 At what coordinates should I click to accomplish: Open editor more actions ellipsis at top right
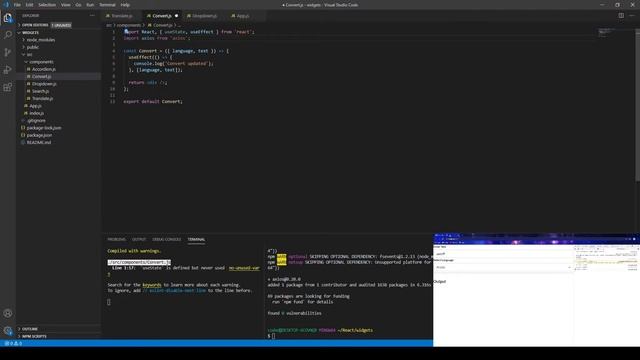632,16
